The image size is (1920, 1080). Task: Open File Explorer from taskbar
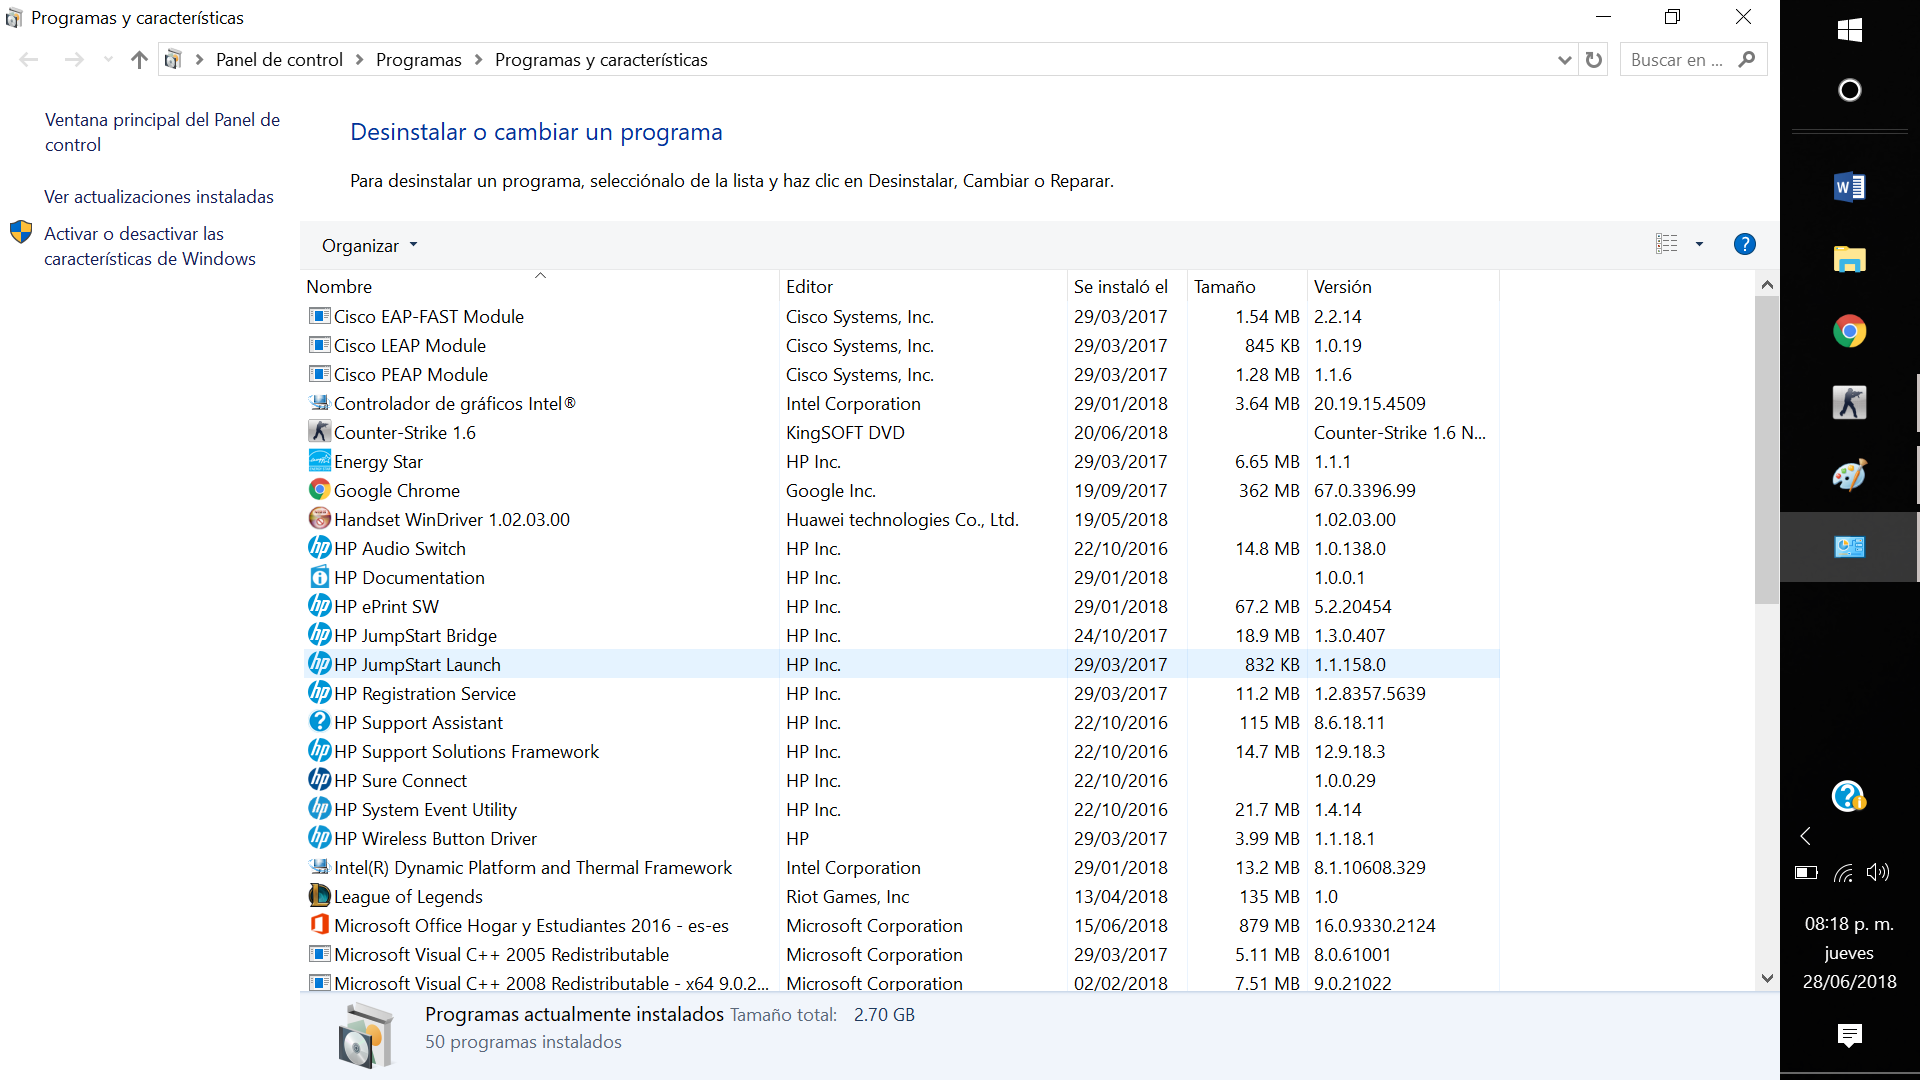(1849, 259)
